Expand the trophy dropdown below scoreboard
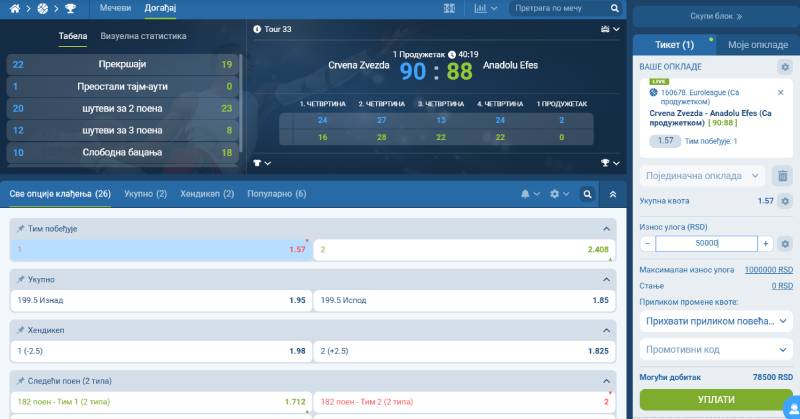800x419 pixels. 610,163
